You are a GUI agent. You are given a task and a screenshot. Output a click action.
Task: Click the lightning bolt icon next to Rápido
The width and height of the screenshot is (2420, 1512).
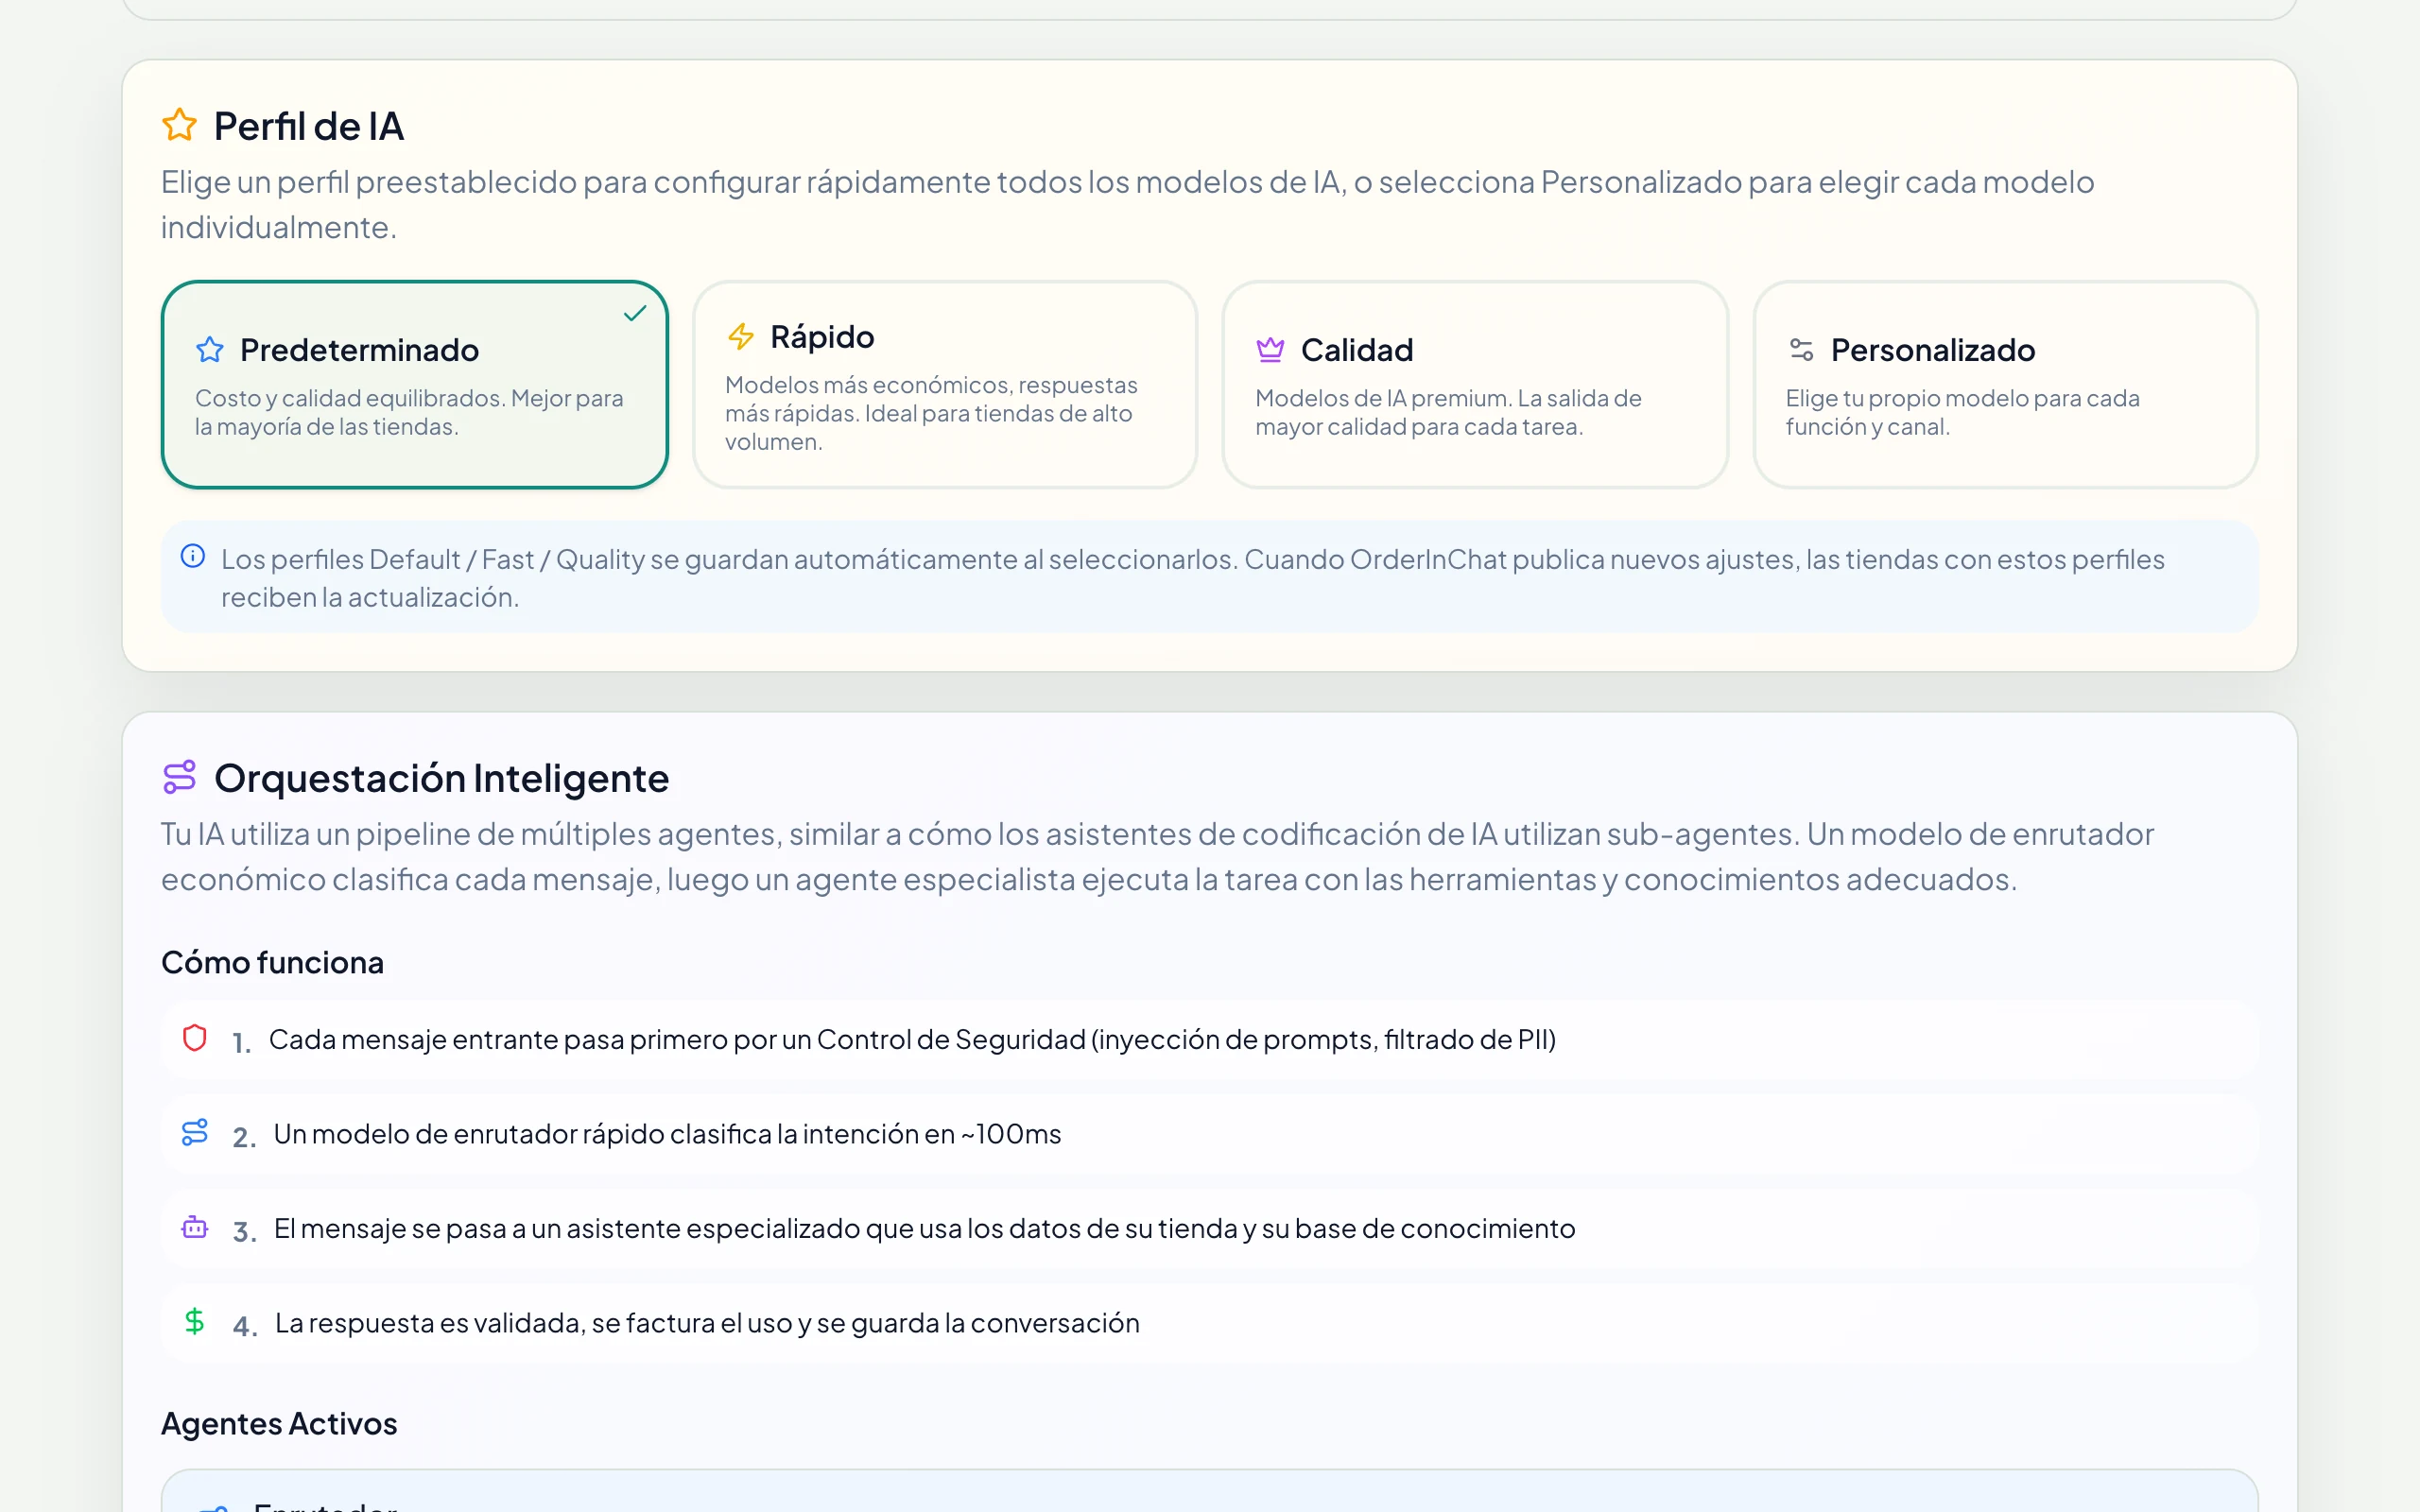pyautogui.click(x=741, y=337)
